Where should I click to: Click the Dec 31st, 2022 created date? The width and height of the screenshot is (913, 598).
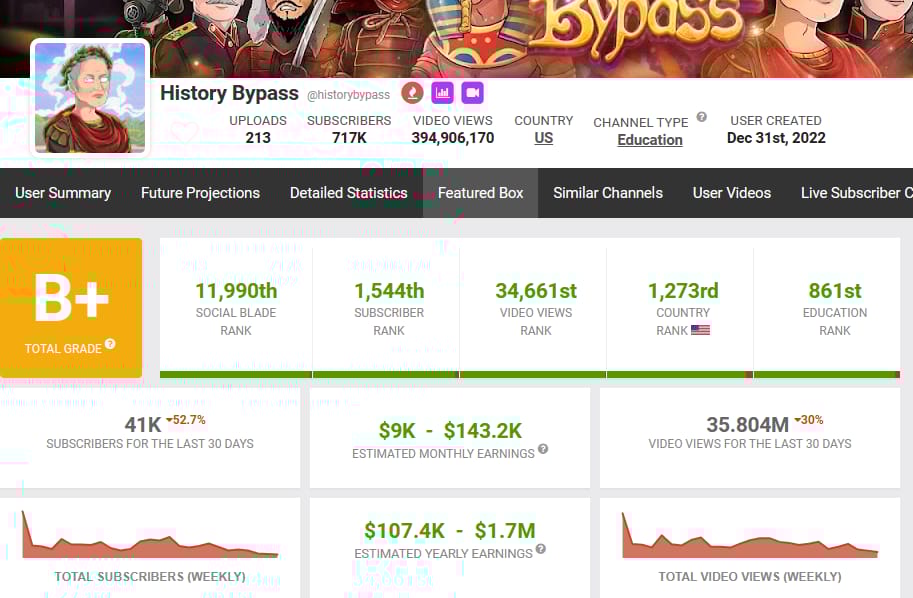[x=776, y=138]
